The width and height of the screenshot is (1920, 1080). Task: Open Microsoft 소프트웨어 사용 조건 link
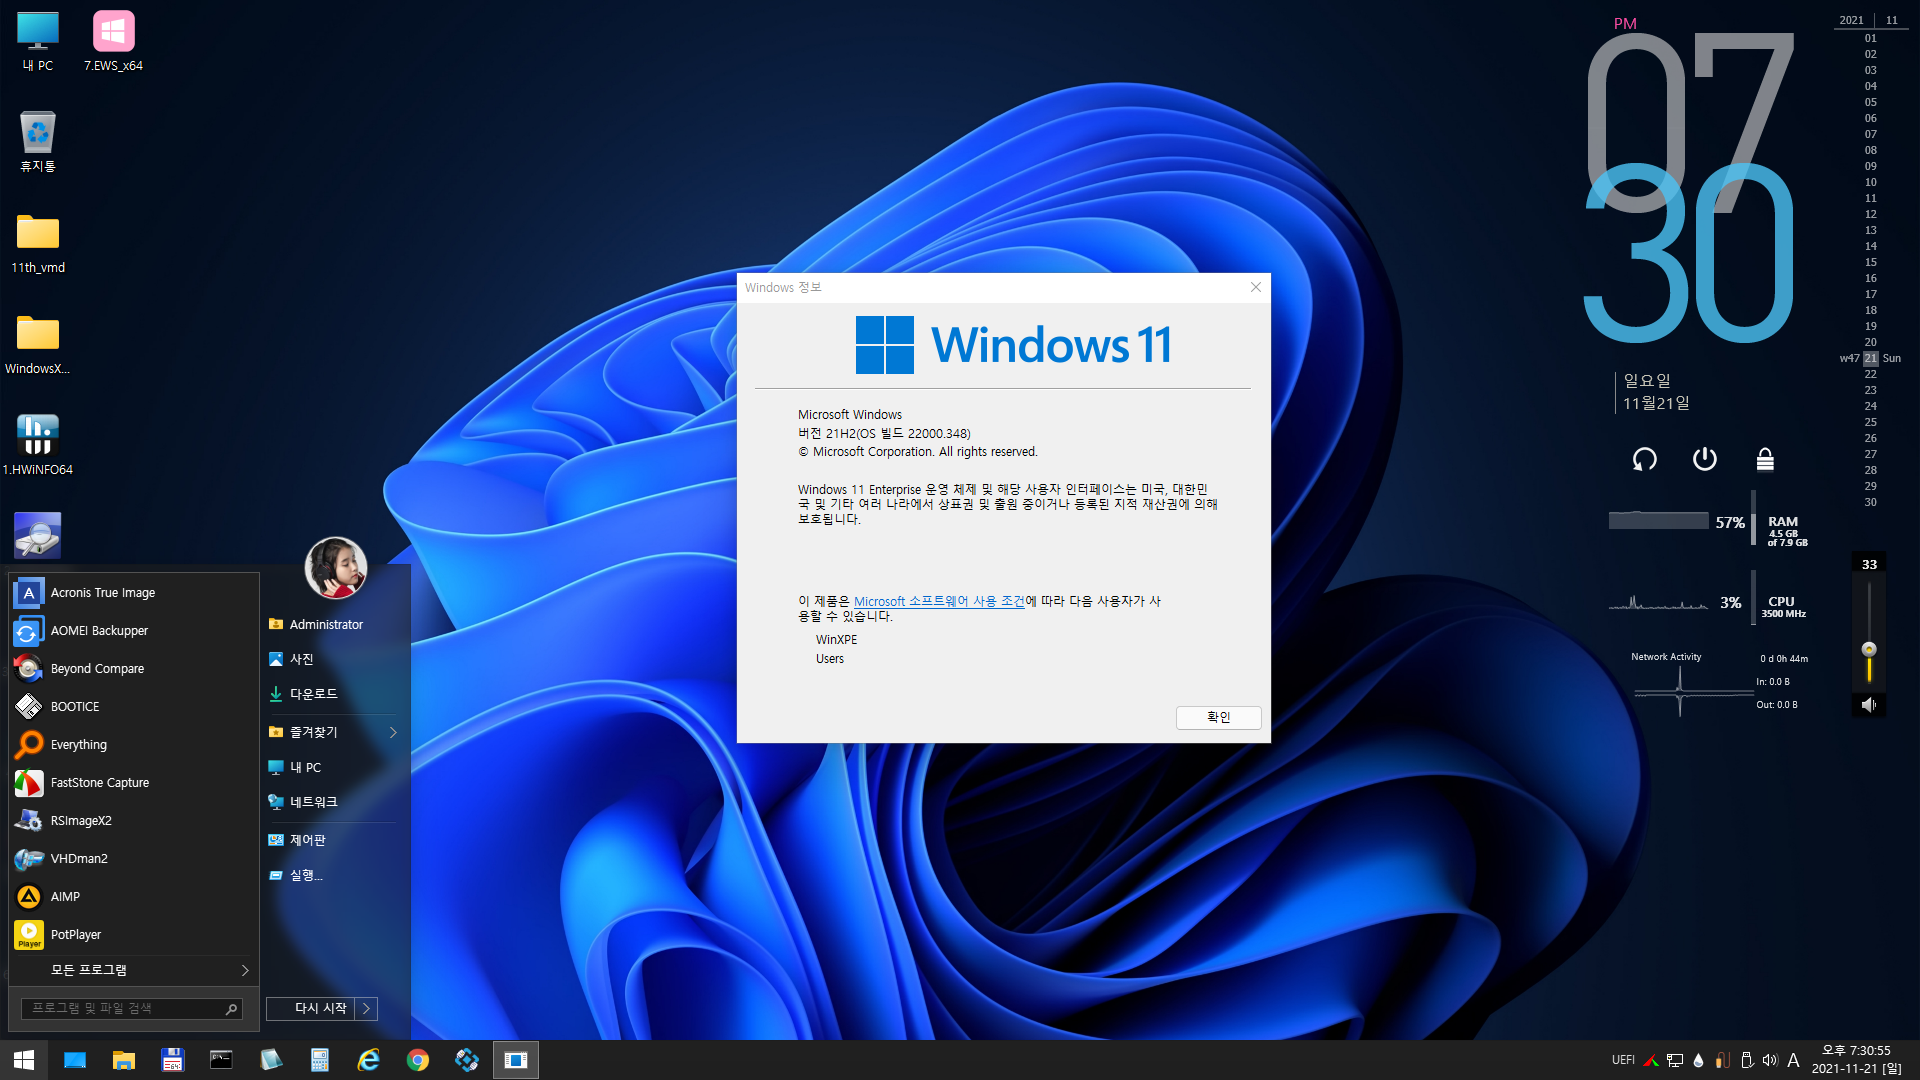coord(939,601)
